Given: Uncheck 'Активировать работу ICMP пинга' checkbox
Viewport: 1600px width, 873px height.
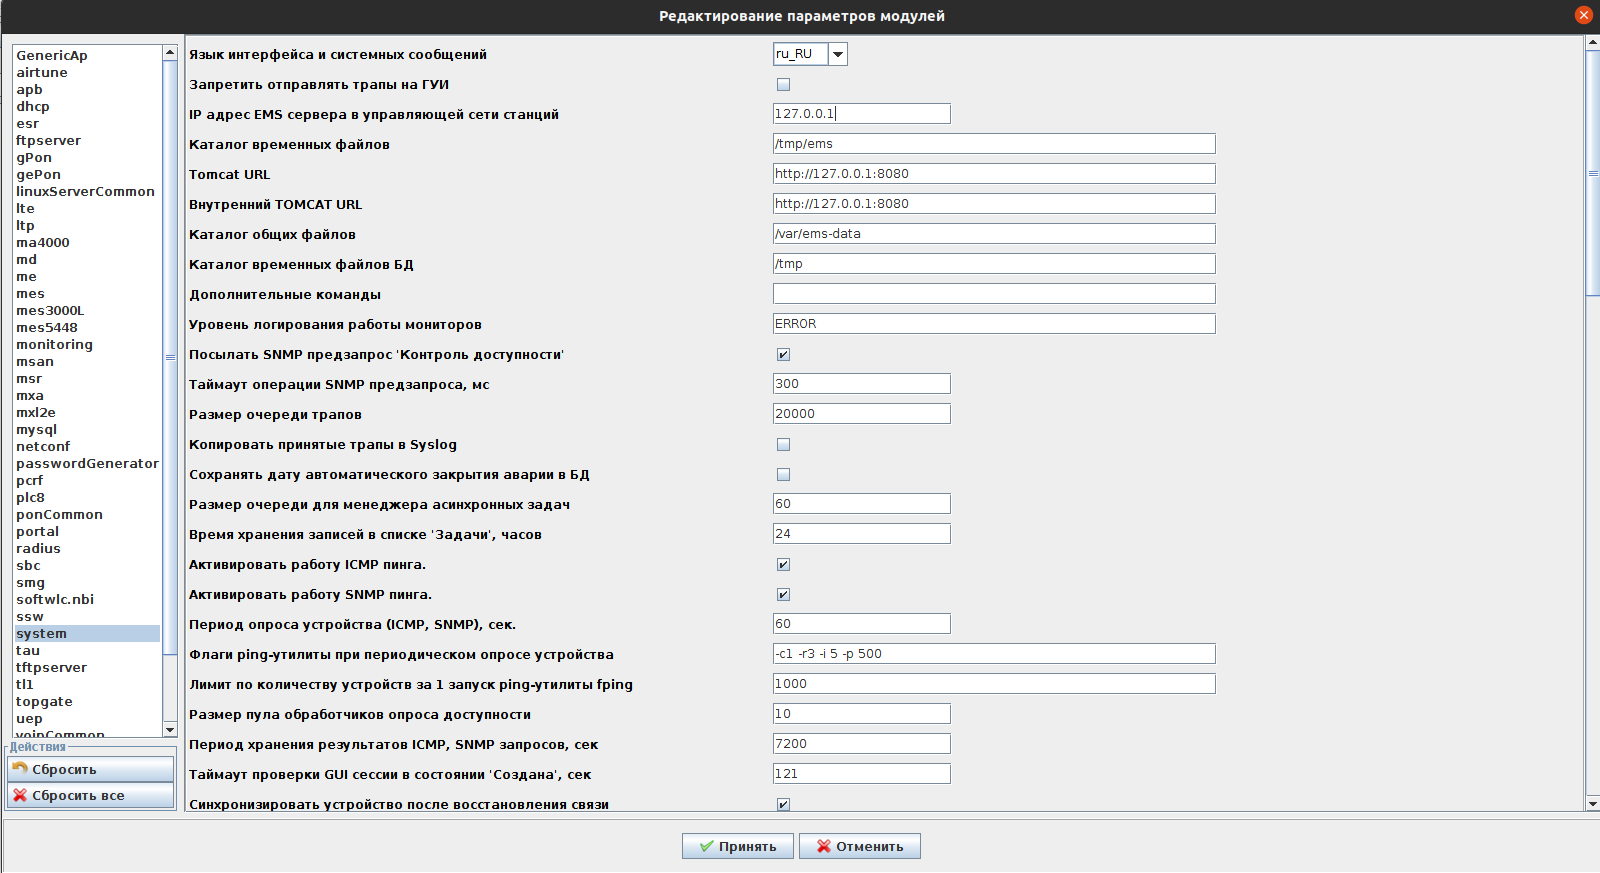Looking at the screenshot, I should (x=783, y=565).
